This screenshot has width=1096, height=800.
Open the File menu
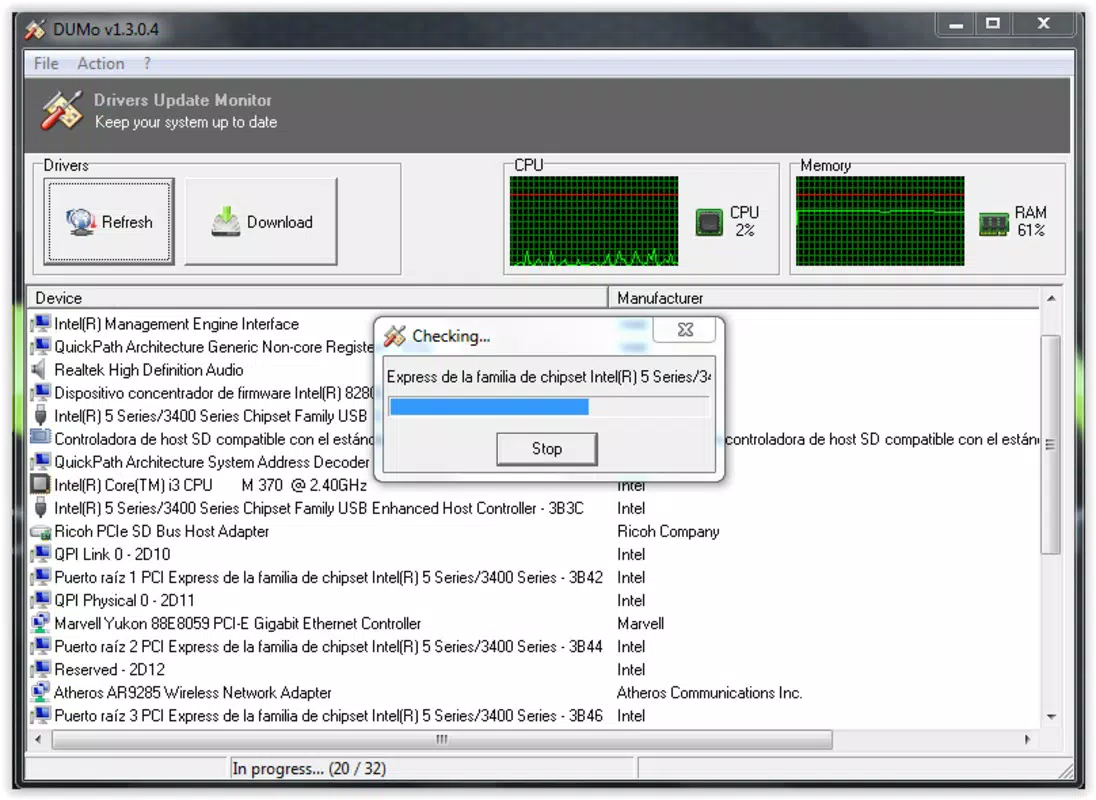tap(46, 64)
